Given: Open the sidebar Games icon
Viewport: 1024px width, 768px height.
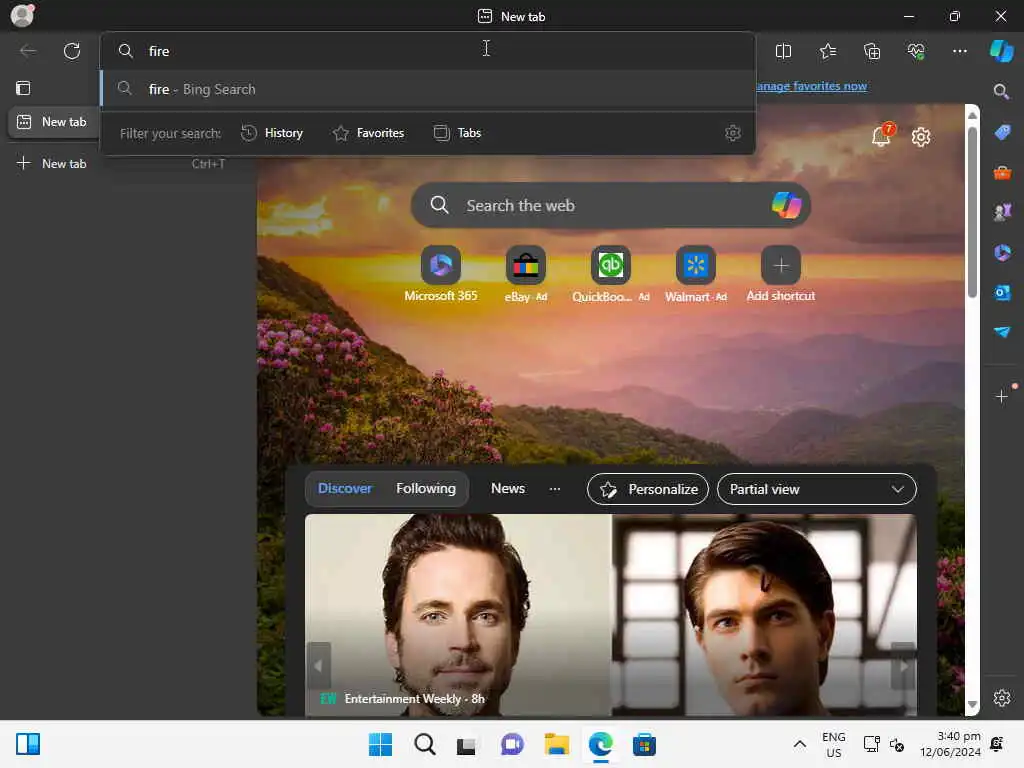Looking at the screenshot, I should tap(1002, 212).
